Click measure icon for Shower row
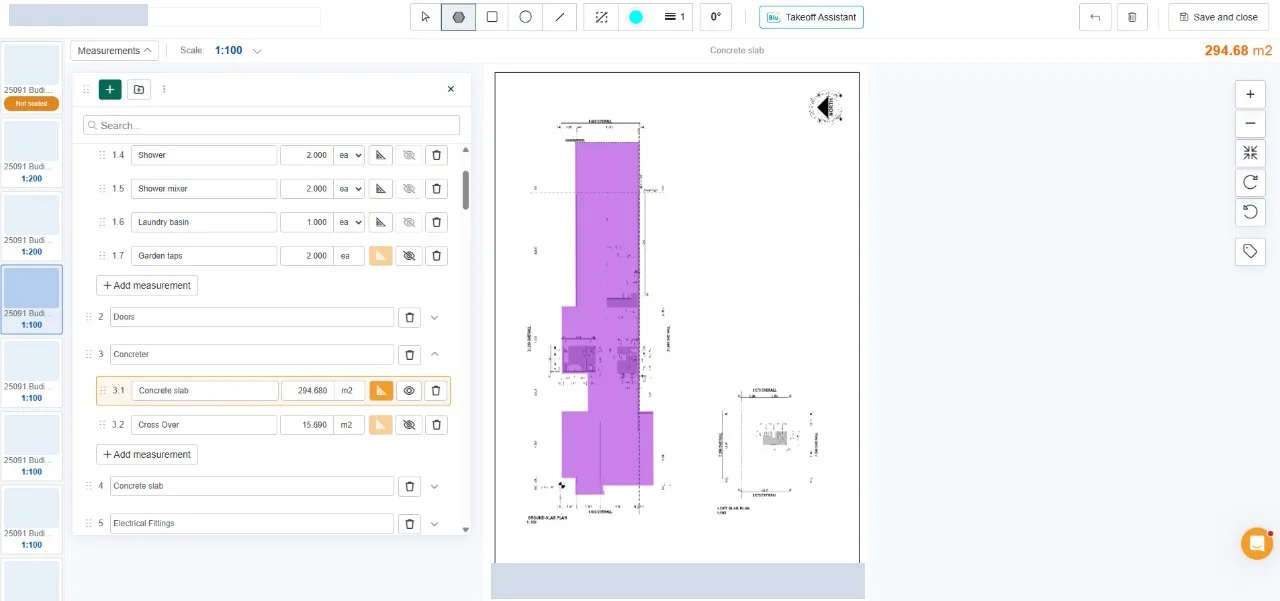This screenshot has width=1280, height=601. click(380, 155)
